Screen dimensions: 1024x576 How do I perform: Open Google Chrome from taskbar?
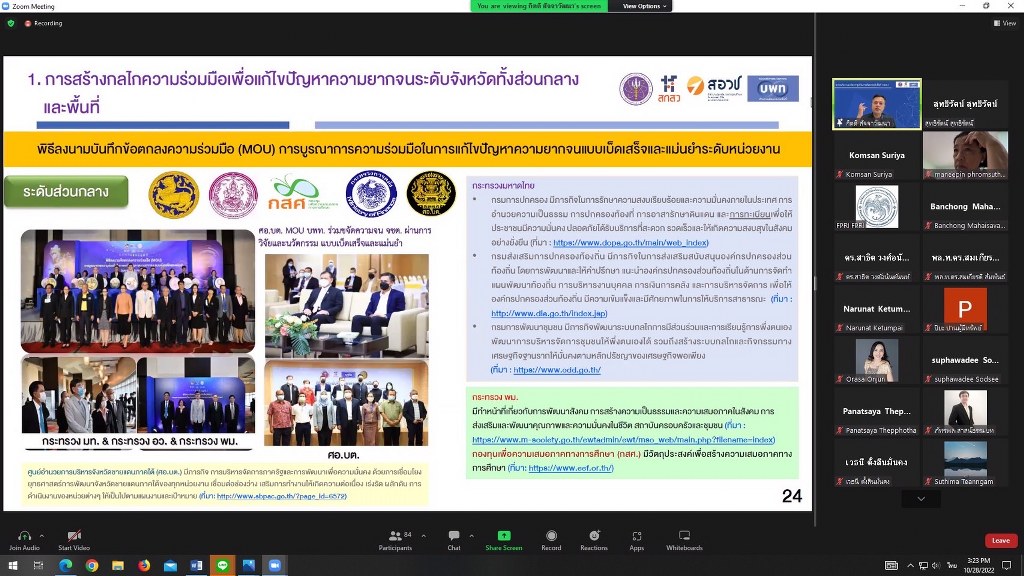point(91,566)
